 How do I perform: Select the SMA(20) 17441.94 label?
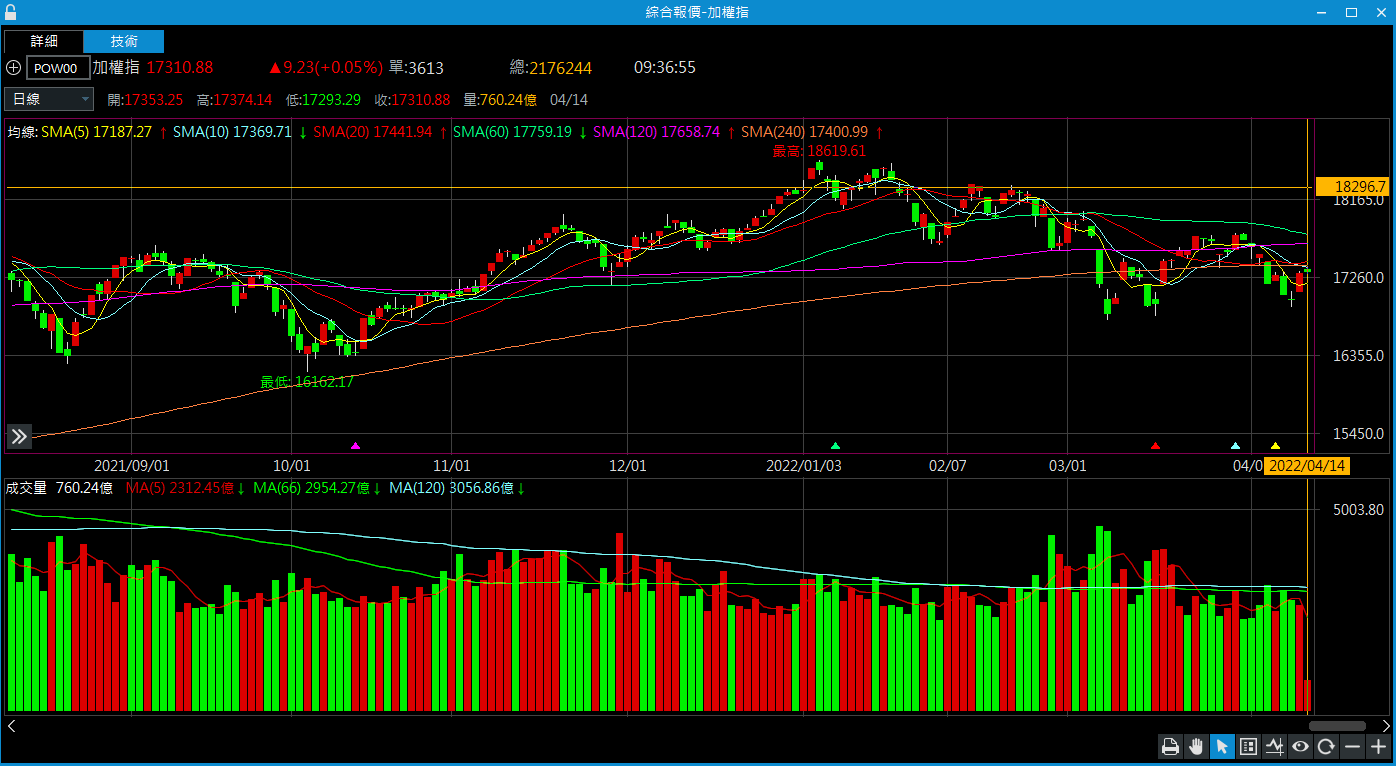pos(373,132)
